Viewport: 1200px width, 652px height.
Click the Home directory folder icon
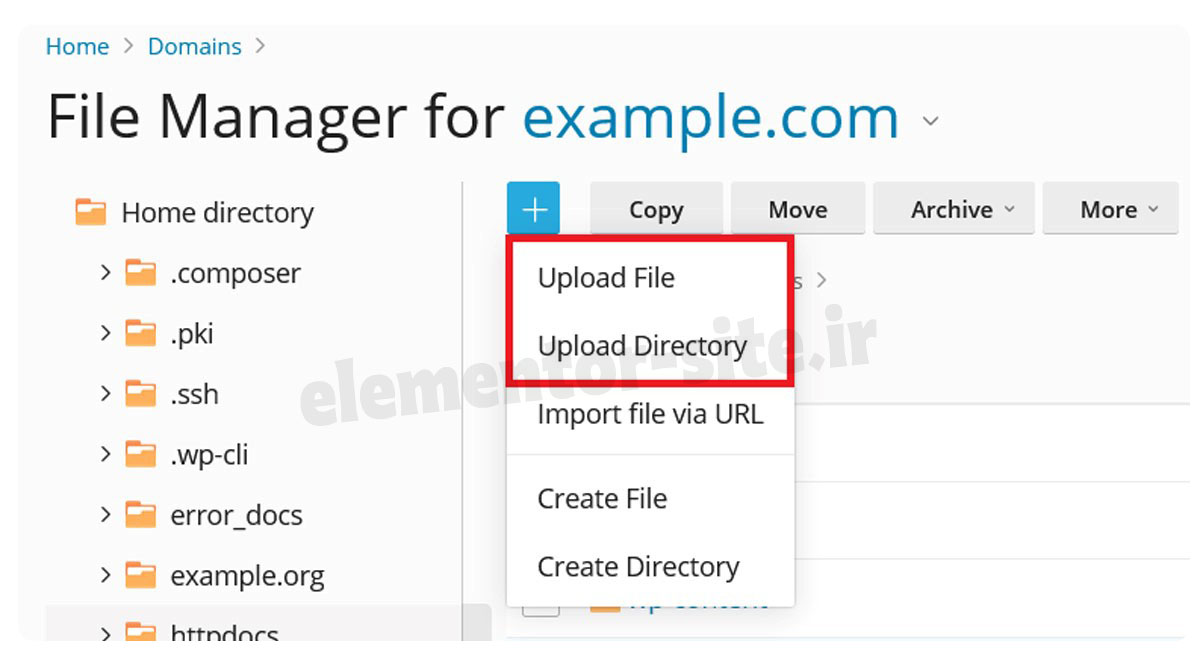click(x=91, y=212)
